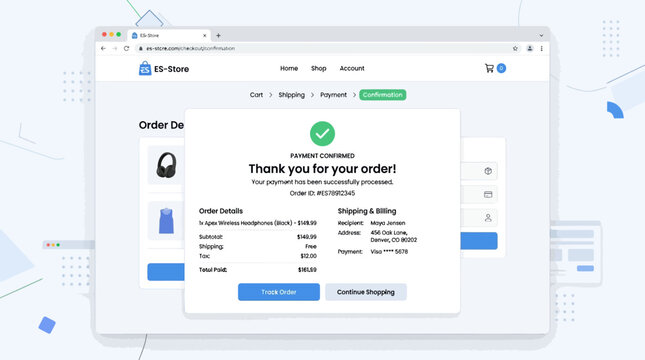Bookmark page with the star icon
Screen dimensions: 645x360
tap(515, 49)
